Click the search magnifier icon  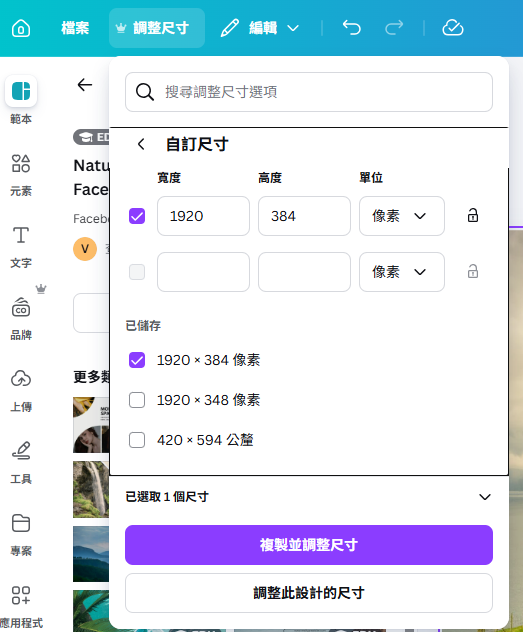[145, 92]
